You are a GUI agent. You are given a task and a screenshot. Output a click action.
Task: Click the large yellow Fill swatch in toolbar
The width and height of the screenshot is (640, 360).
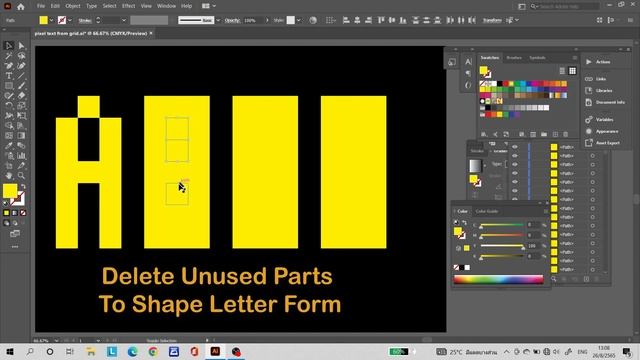pyautogui.click(x=10, y=191)
